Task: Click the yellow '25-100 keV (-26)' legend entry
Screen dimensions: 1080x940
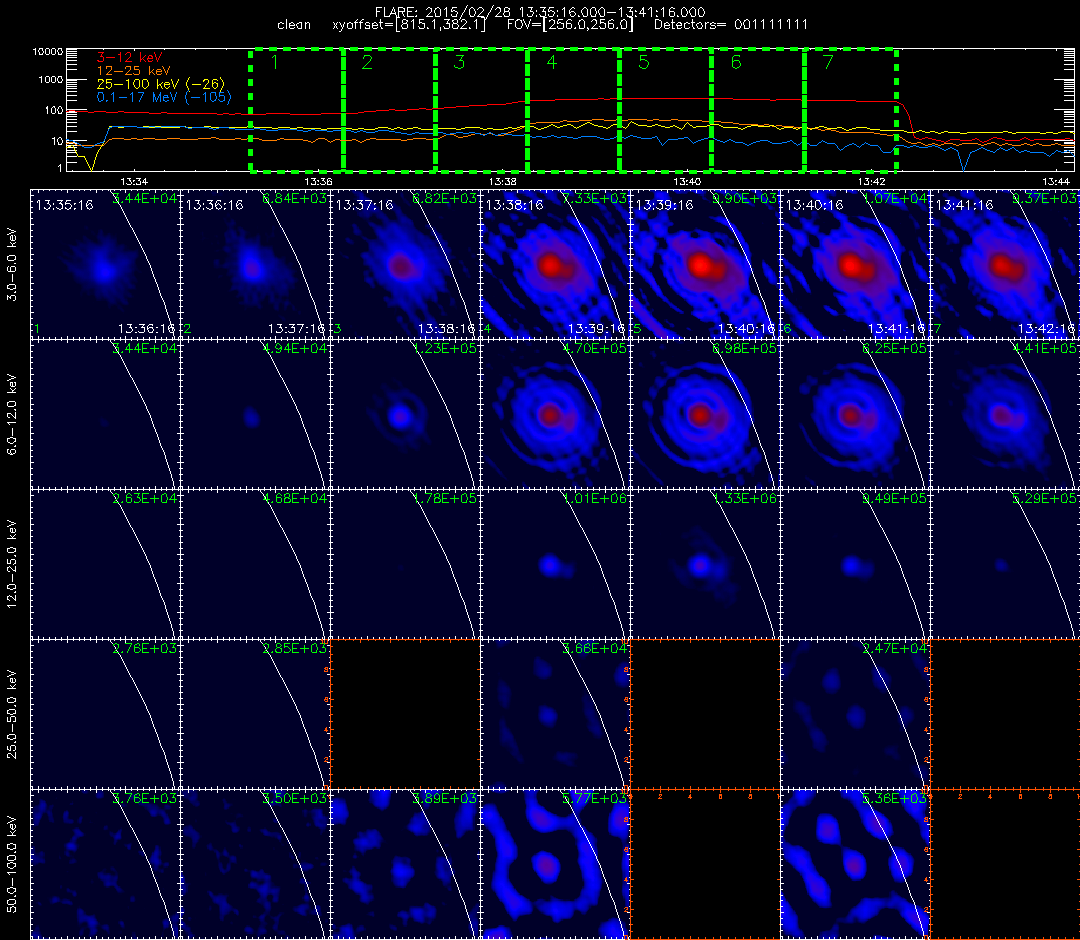Action: pos(160,83)
